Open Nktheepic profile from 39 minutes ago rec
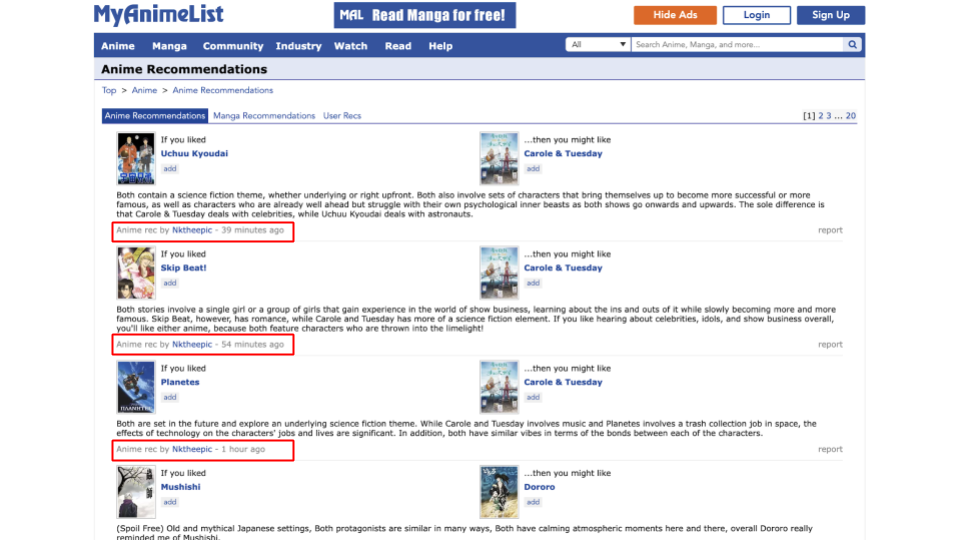 click(x=192, y=230)
